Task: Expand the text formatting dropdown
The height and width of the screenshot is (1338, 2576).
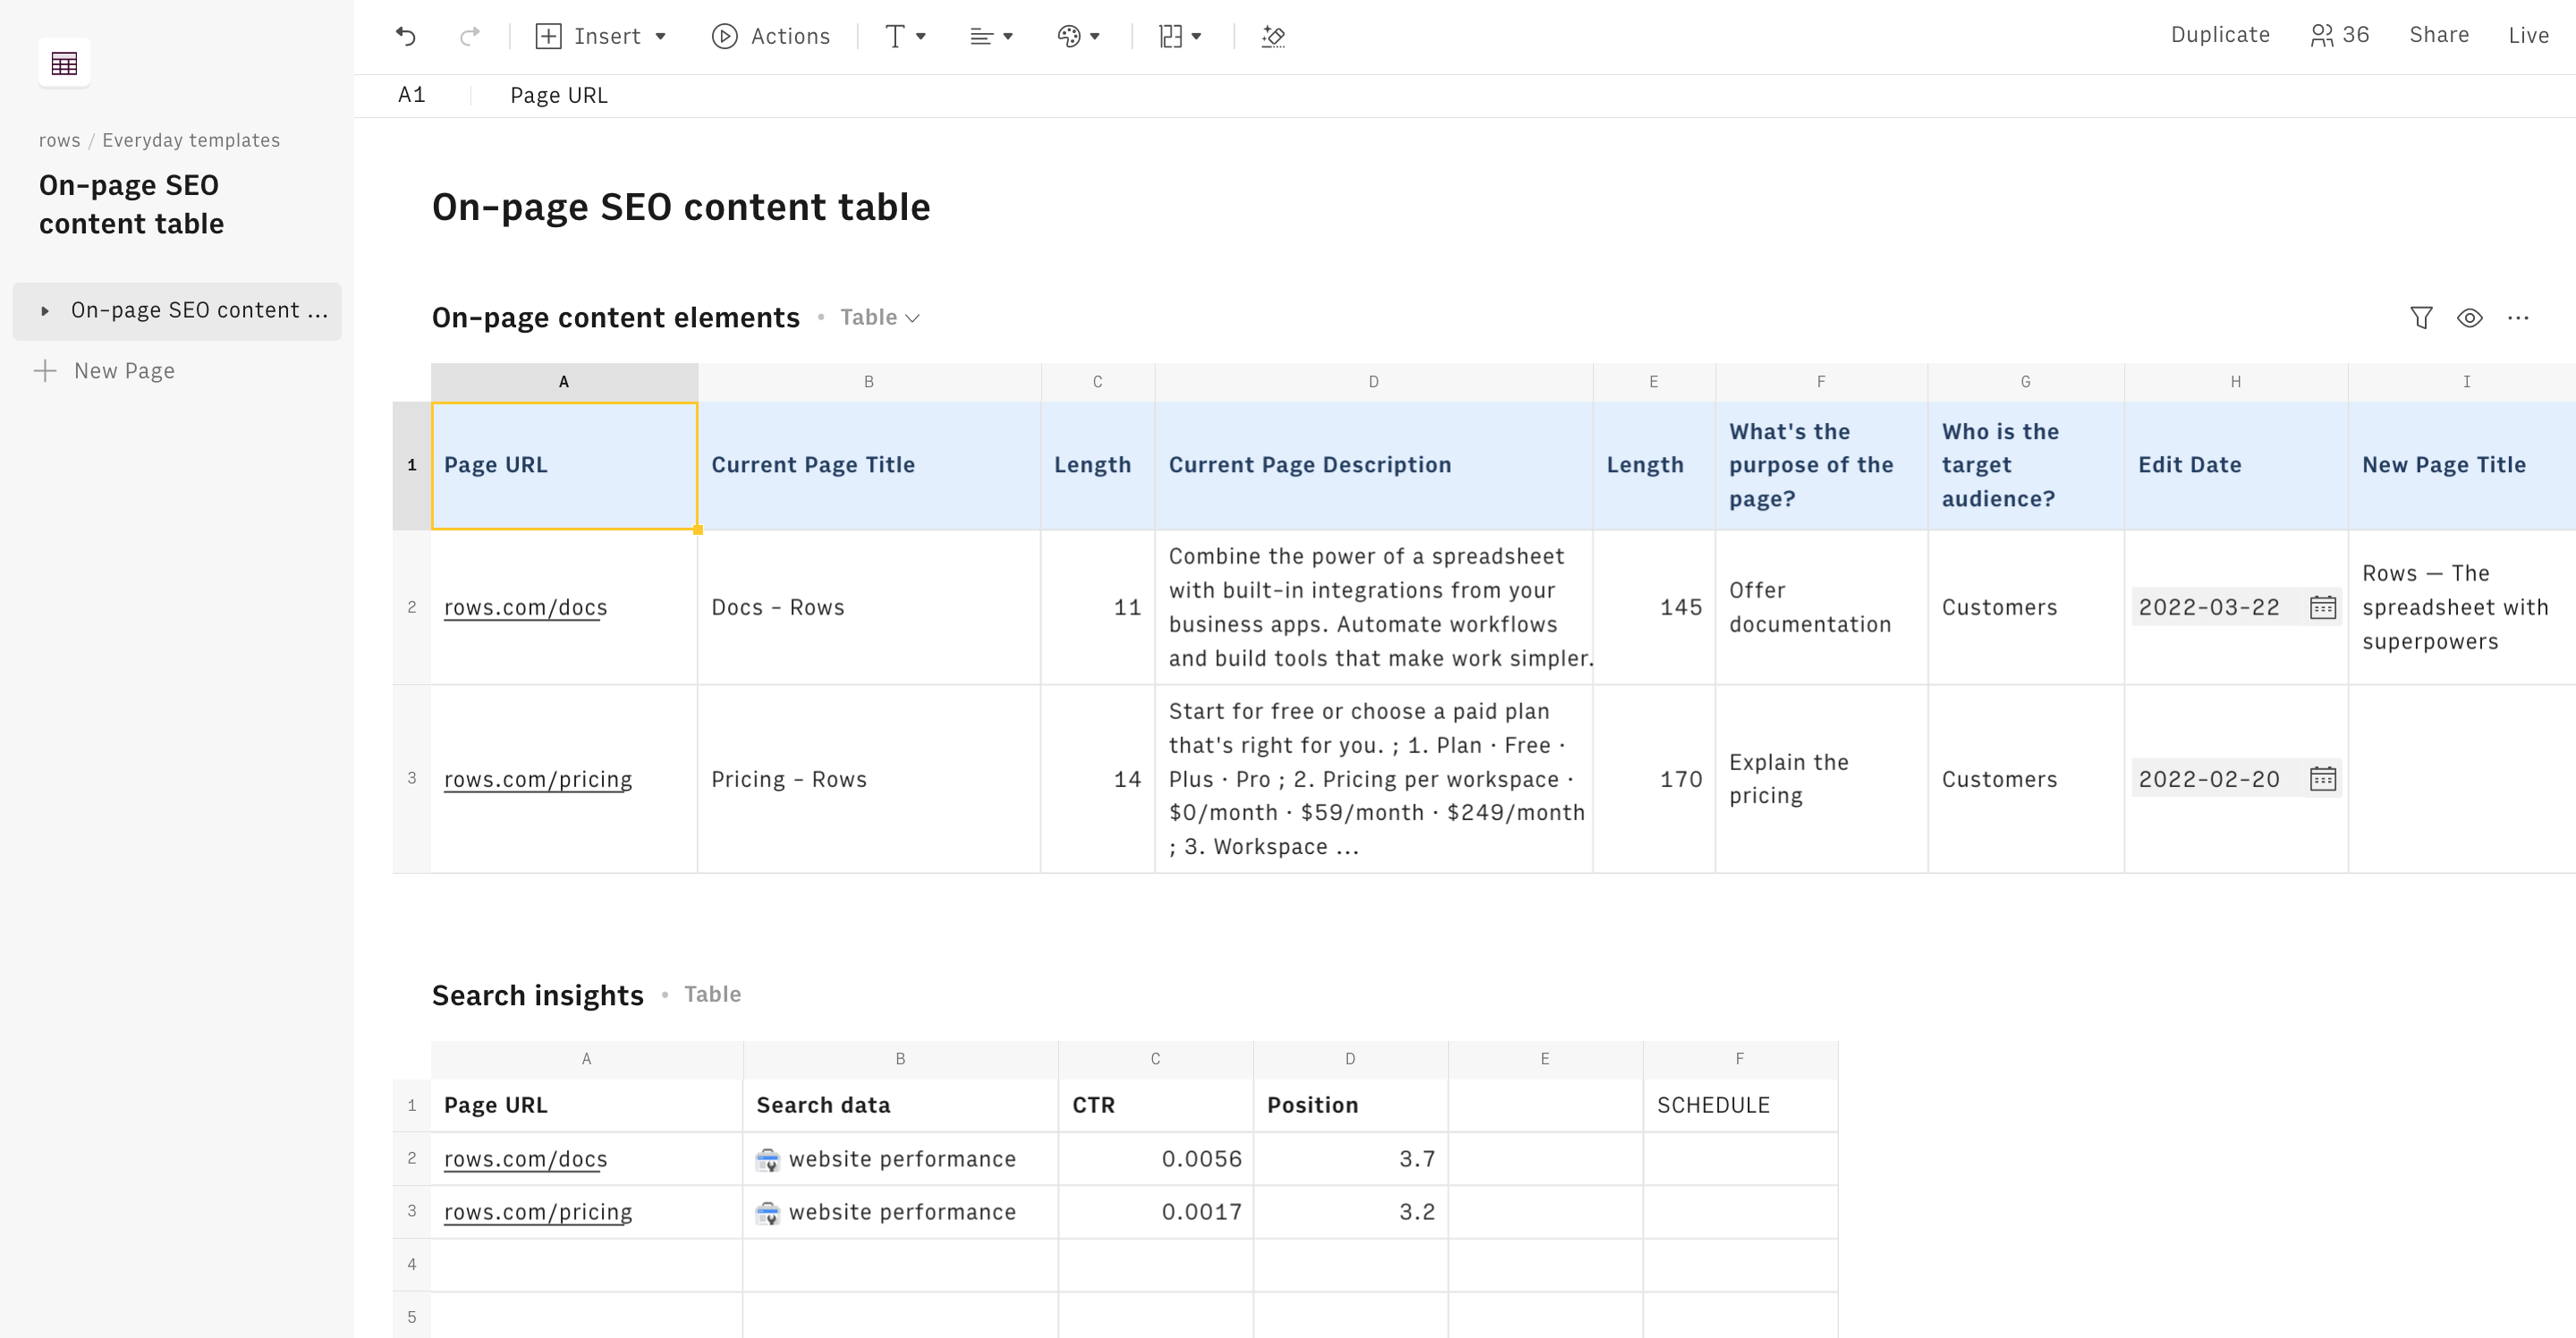Action: click(x=905, y=36)
